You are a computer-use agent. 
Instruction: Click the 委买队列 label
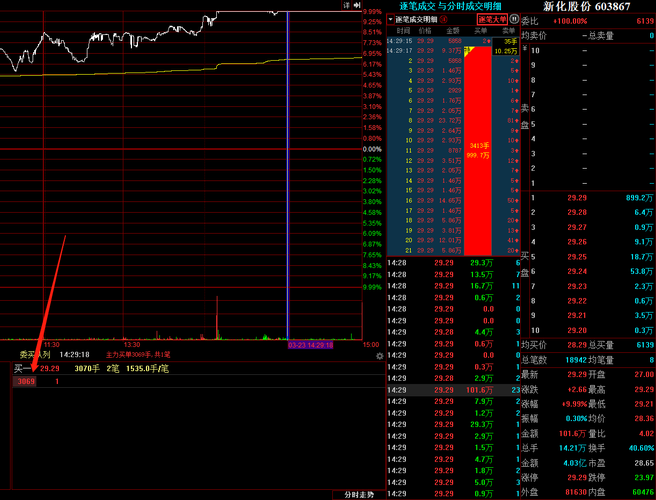point(35,355)
